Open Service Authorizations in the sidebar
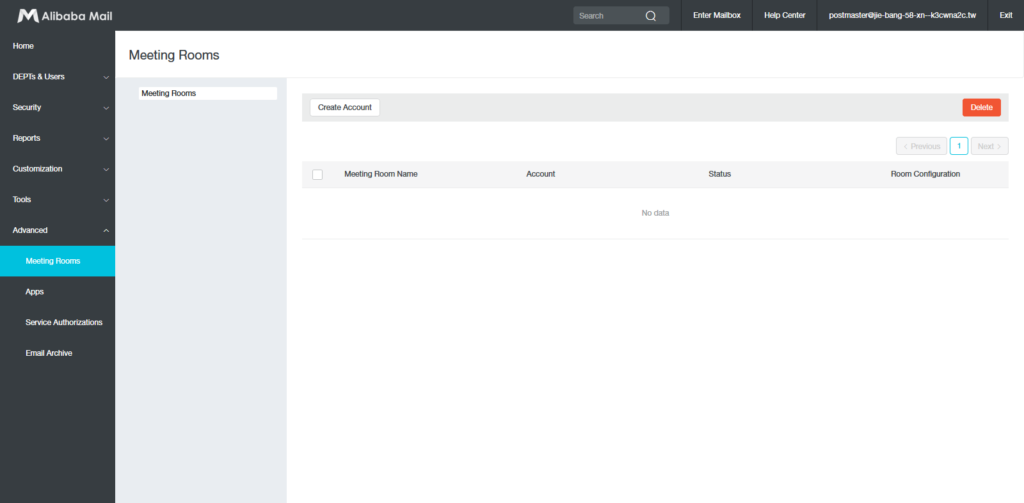The height and width of the screenshot is (503, 1024). click(64, 323)
